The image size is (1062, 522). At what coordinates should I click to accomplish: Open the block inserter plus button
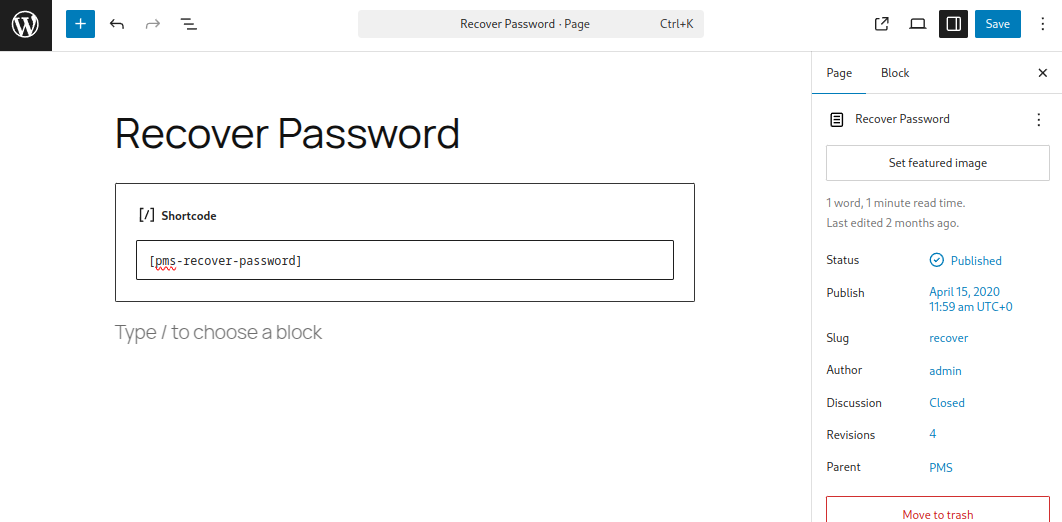(x=81, y=24)
